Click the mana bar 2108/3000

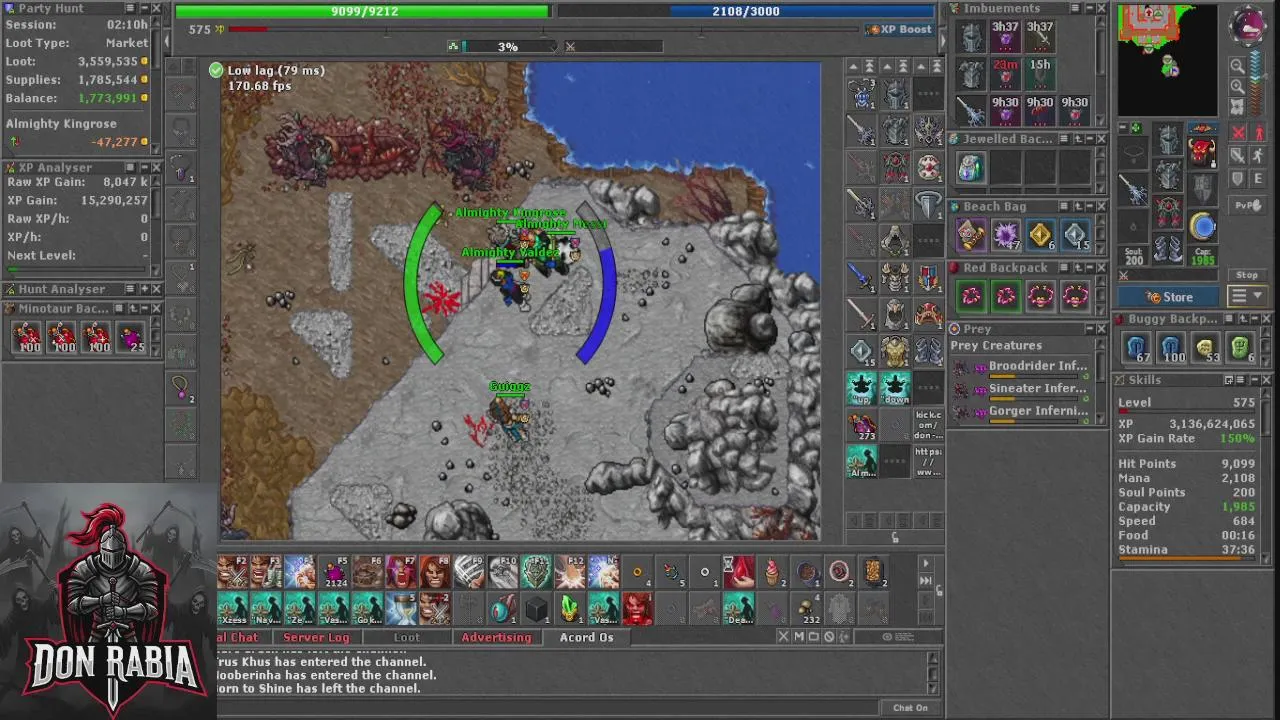tap(746, 12)
